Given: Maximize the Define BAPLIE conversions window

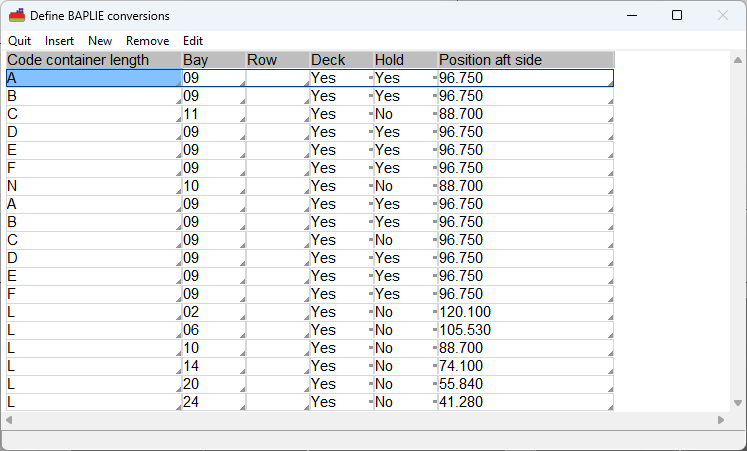Looking at the screenshot, I should 677,15.
